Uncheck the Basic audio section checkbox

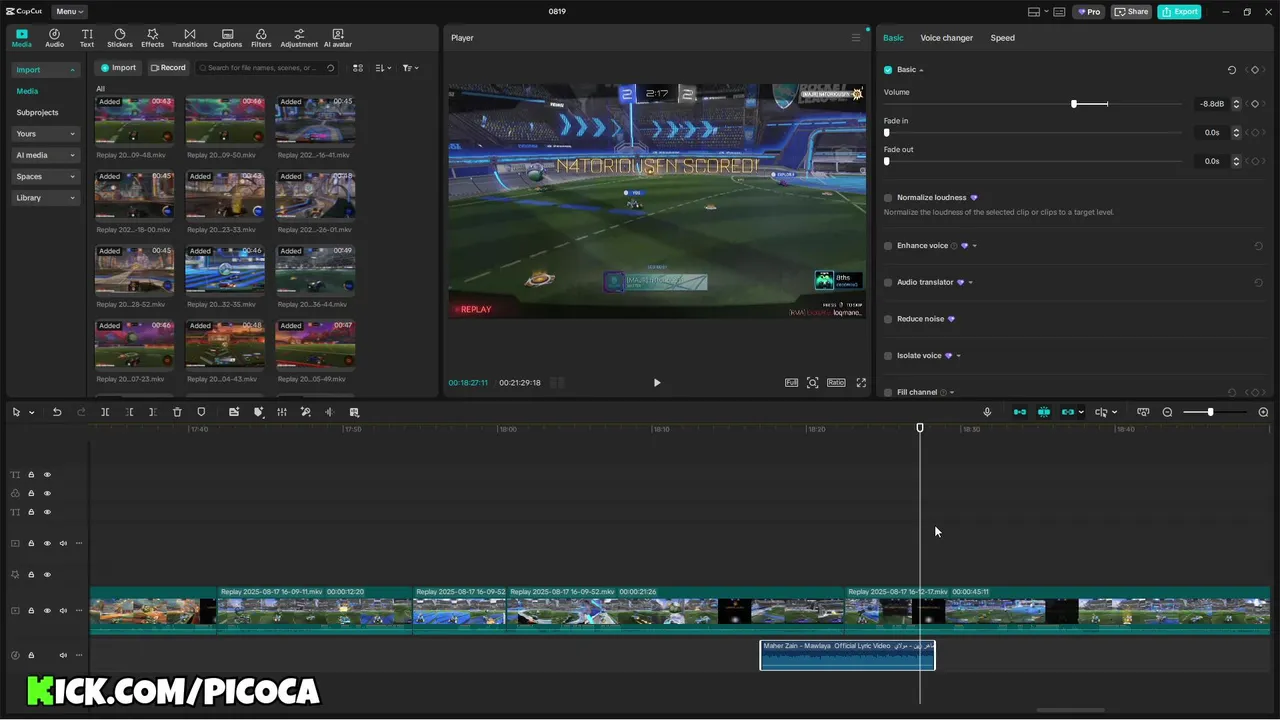pos(888,70)
